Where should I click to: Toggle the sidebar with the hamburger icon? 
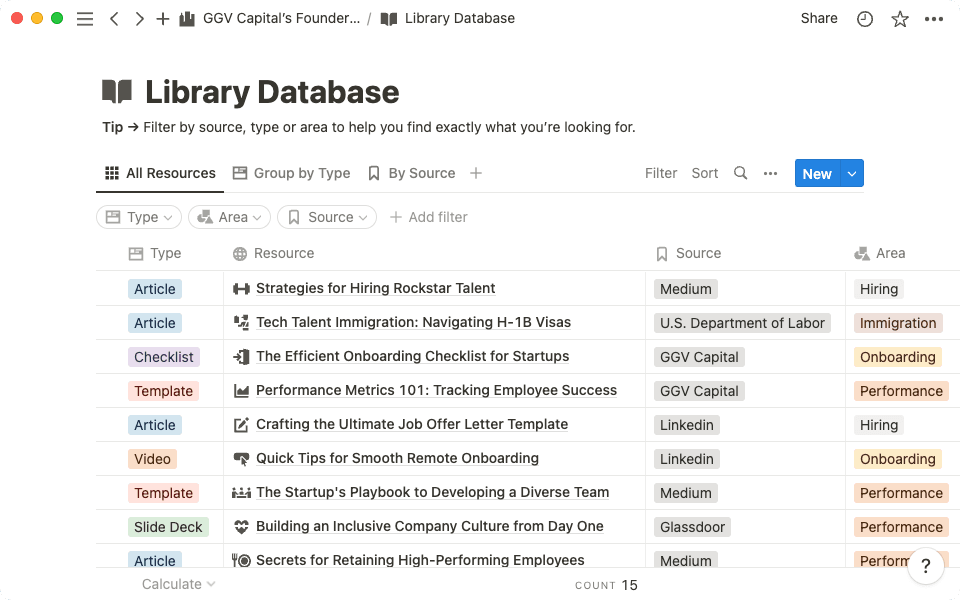(x=85, y=18)
